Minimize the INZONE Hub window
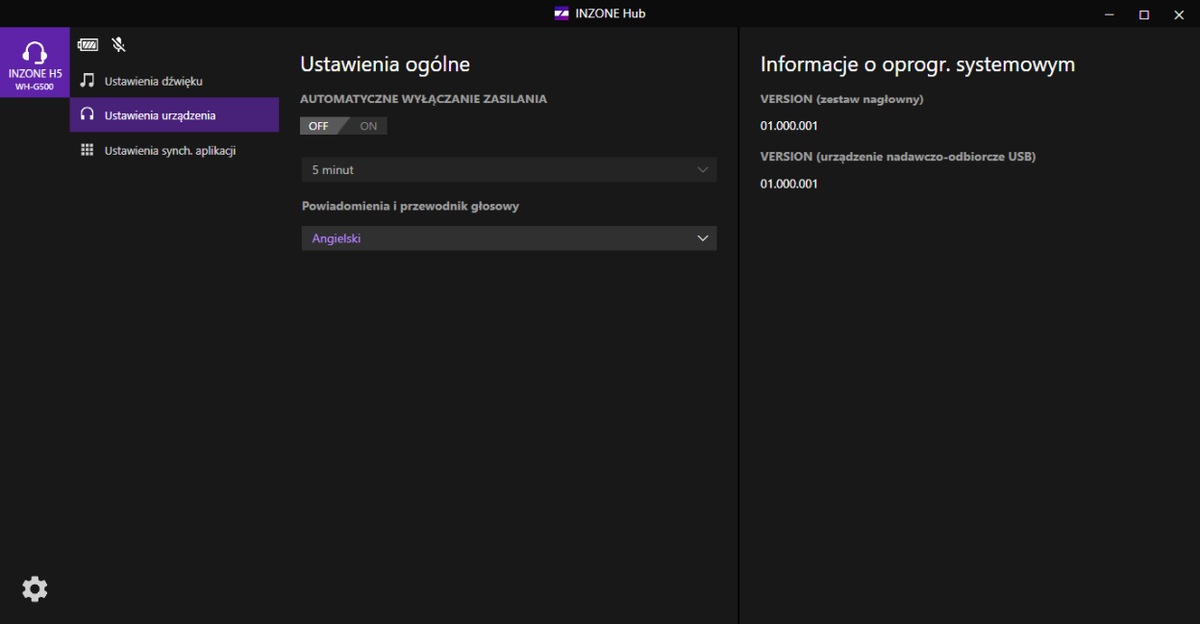 click(x=1110, y=14)
